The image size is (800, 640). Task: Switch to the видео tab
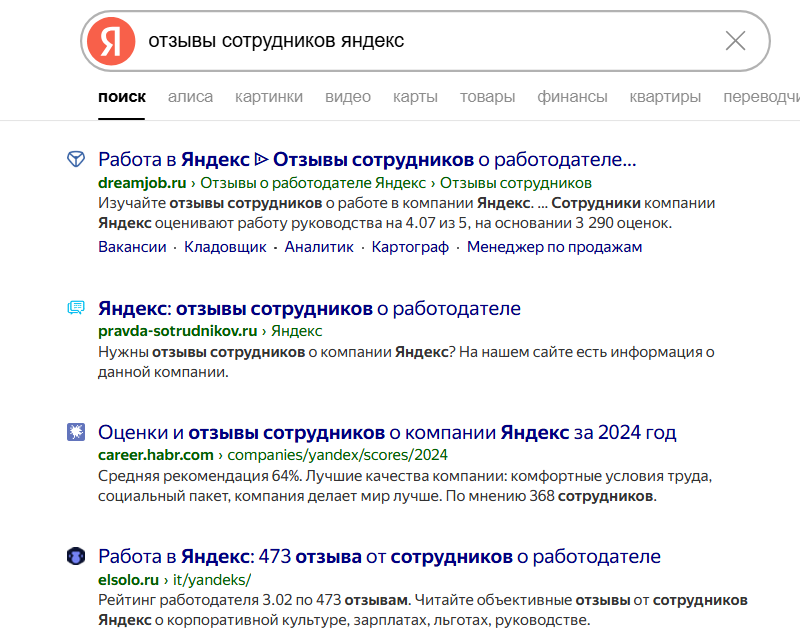pyautogui.click(x=348, y=96)
